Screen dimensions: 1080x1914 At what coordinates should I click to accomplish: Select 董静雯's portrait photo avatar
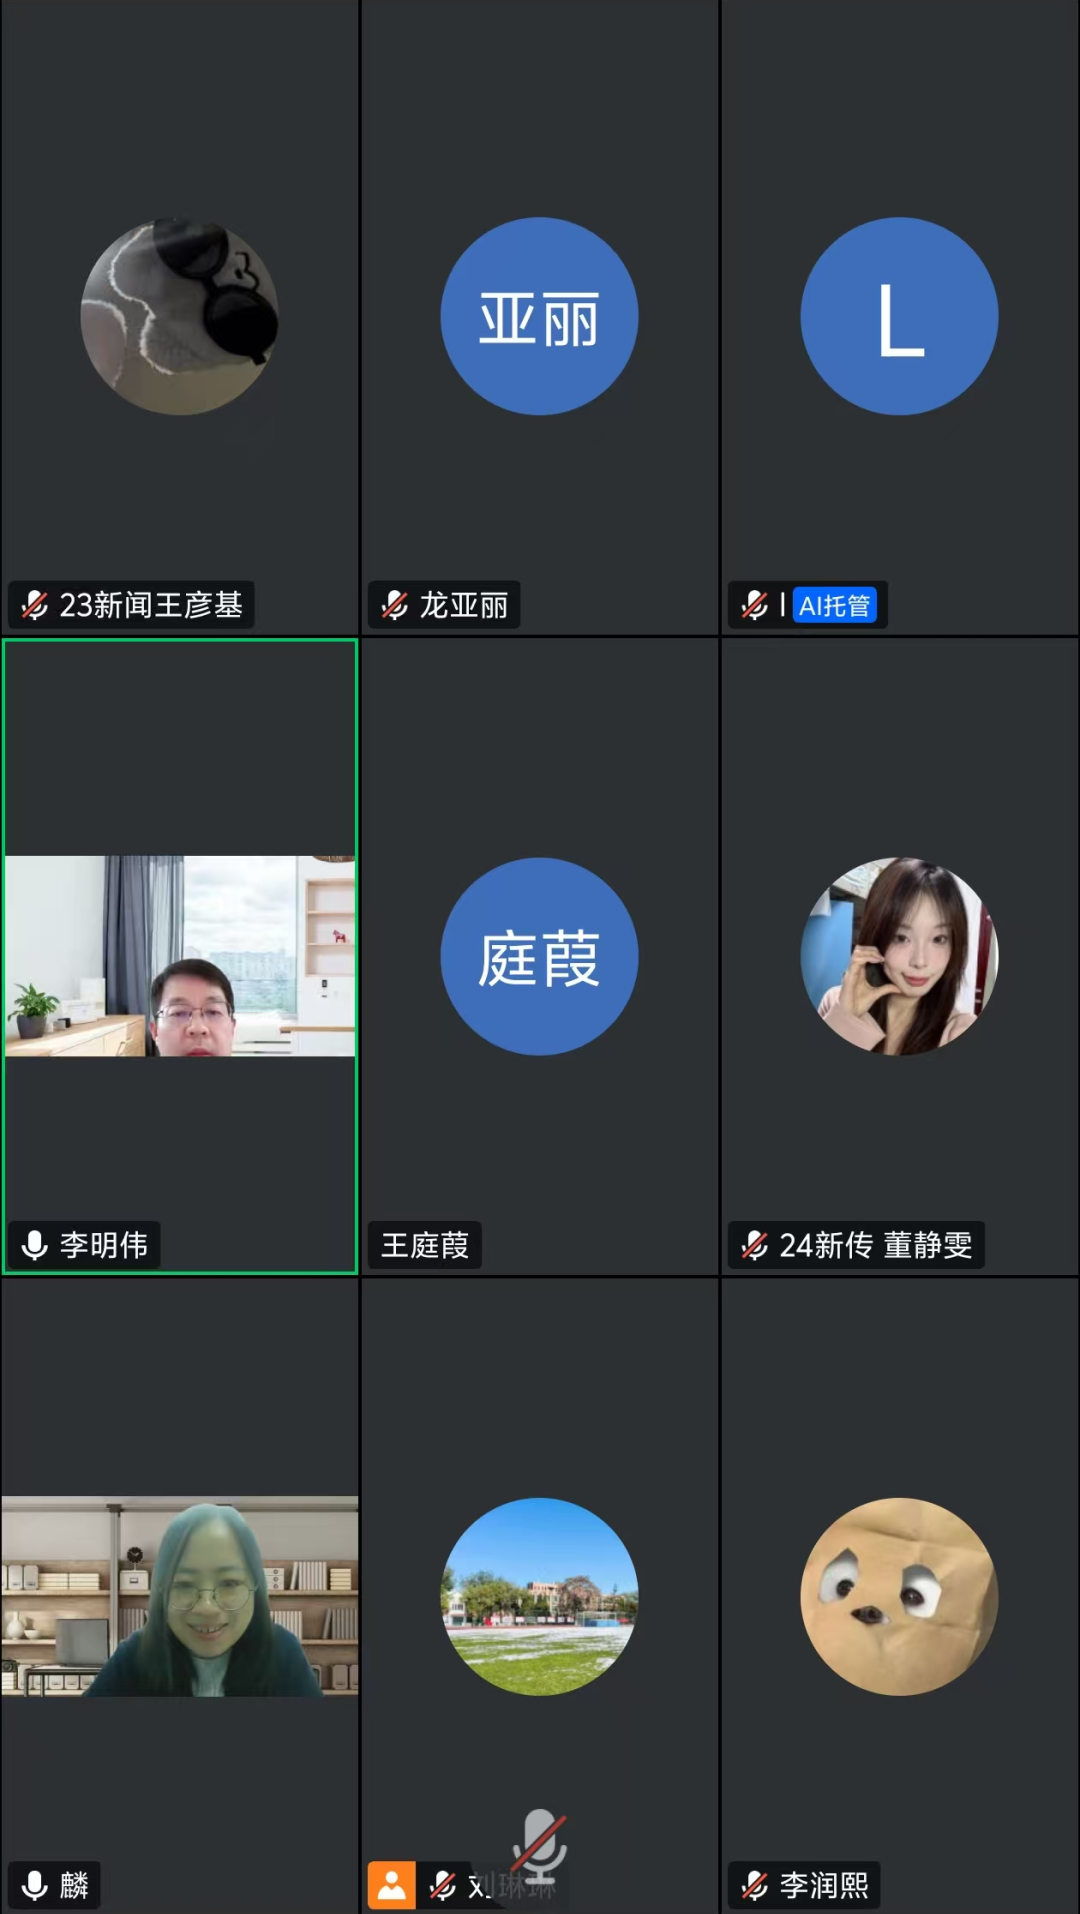pyautogui.click(x=900, y=956)
